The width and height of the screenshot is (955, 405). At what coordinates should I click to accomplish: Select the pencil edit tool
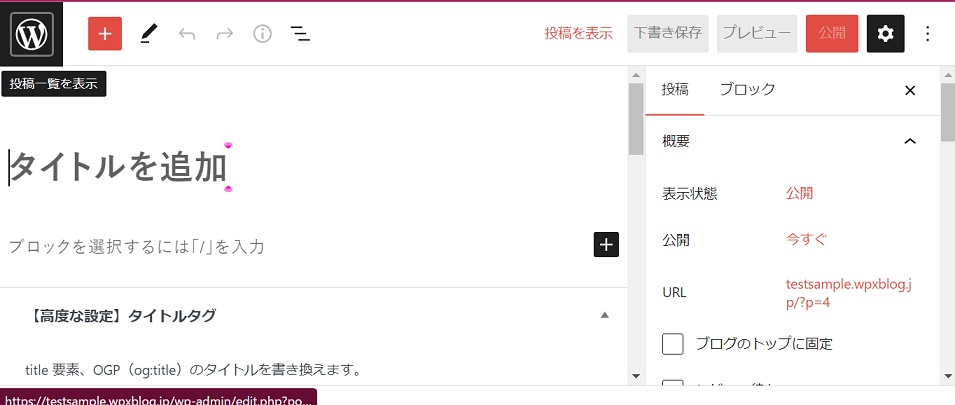pos(148,34)
